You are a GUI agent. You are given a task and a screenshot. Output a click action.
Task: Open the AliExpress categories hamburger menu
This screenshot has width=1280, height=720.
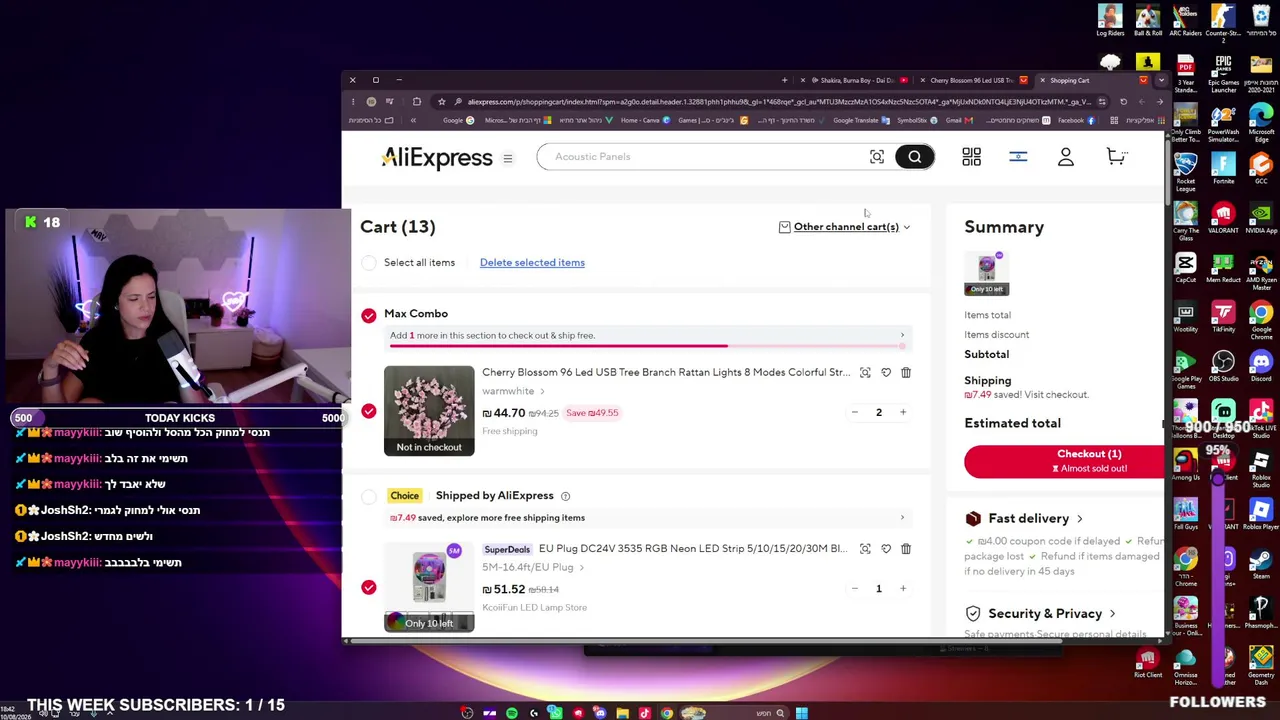point(507,158)
